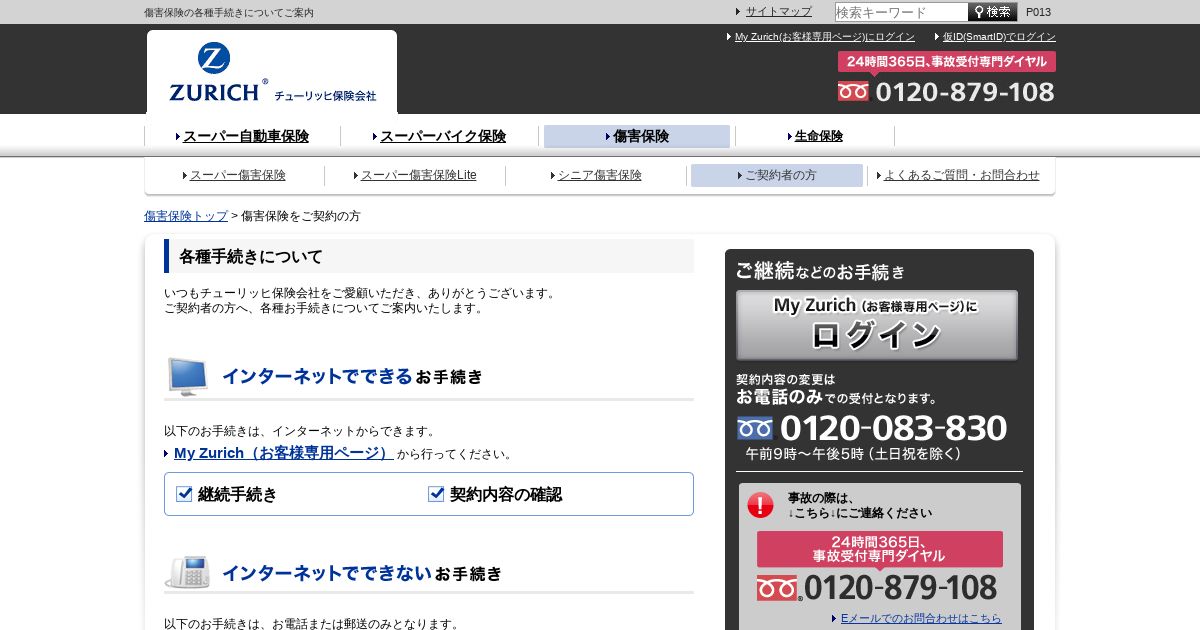Click the arrow bullet before スーパー自動車保険
The height and width of the screenshot is (630, 1200).
(x=178, y=137)
